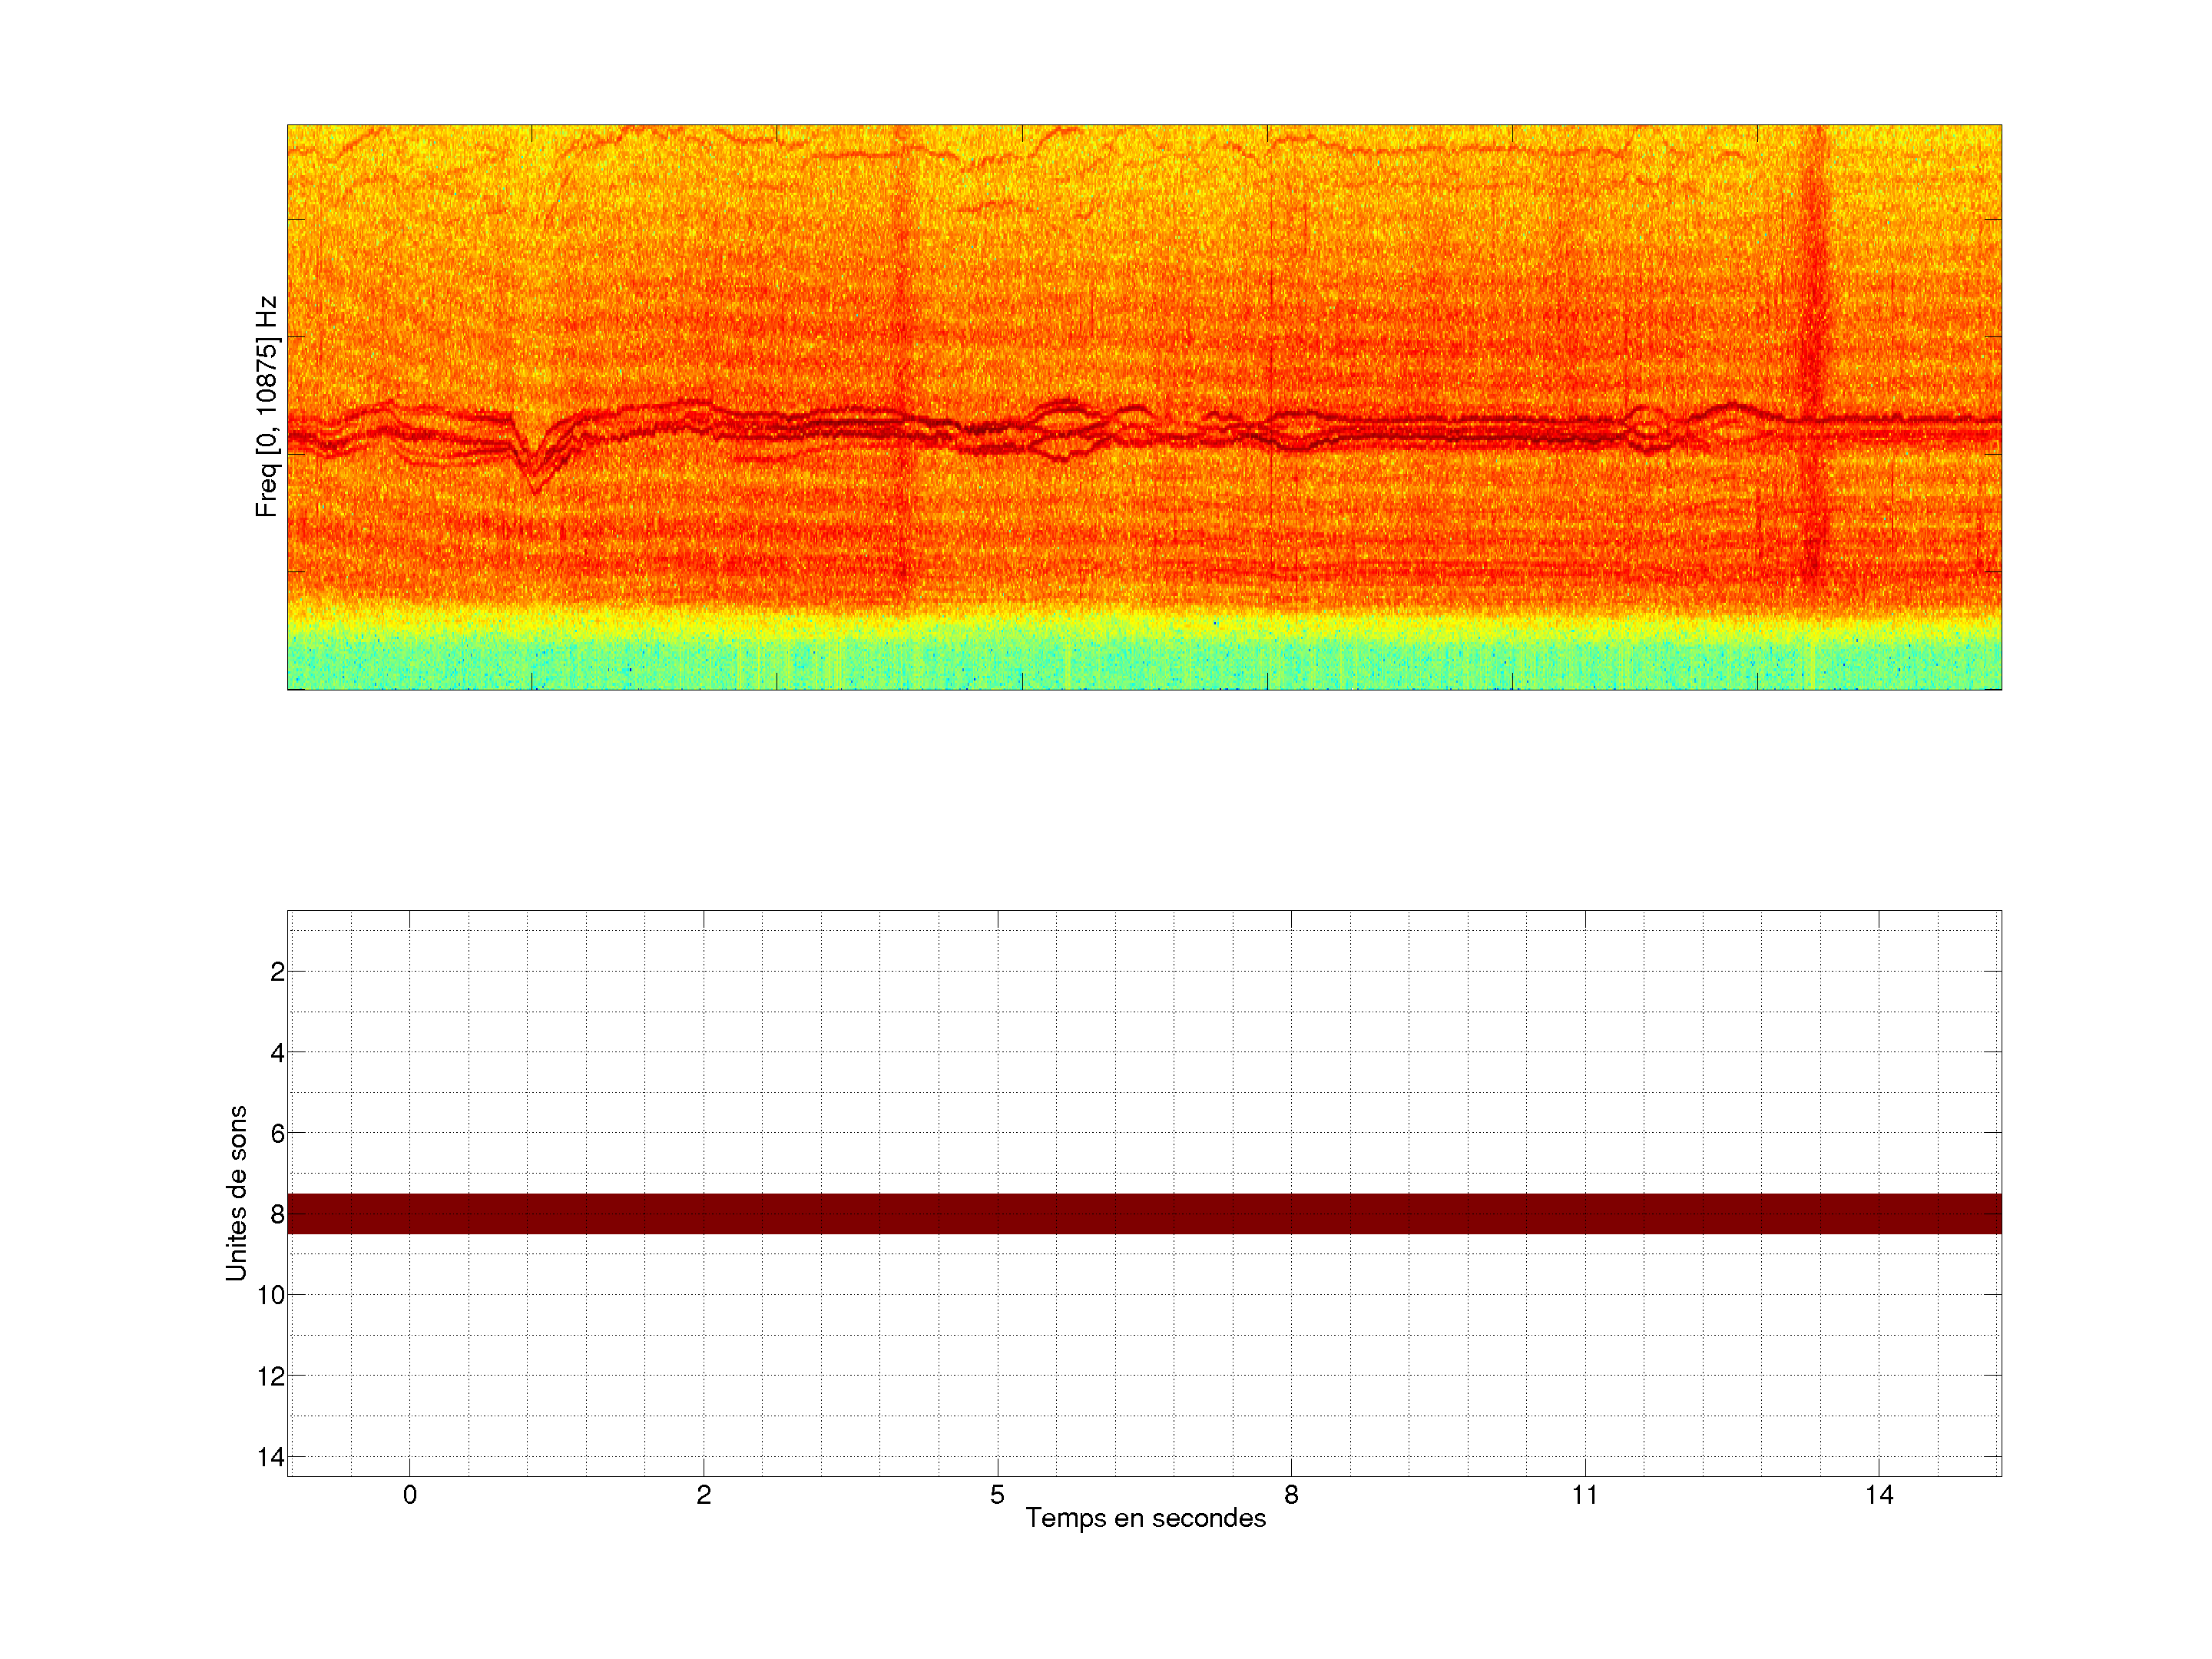Click y-axis tick label 10 in lower plot

pyautogui.click(x=271, y=1296)
